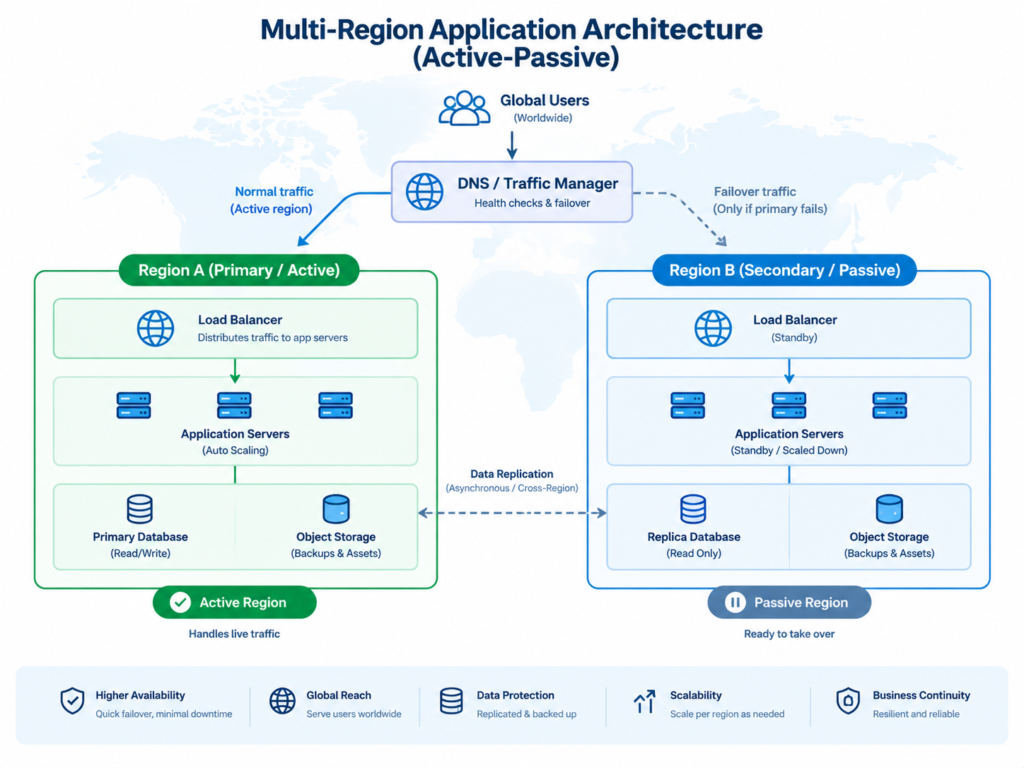Click 'Resilient and reliable' text

click(x=916, y=714)
